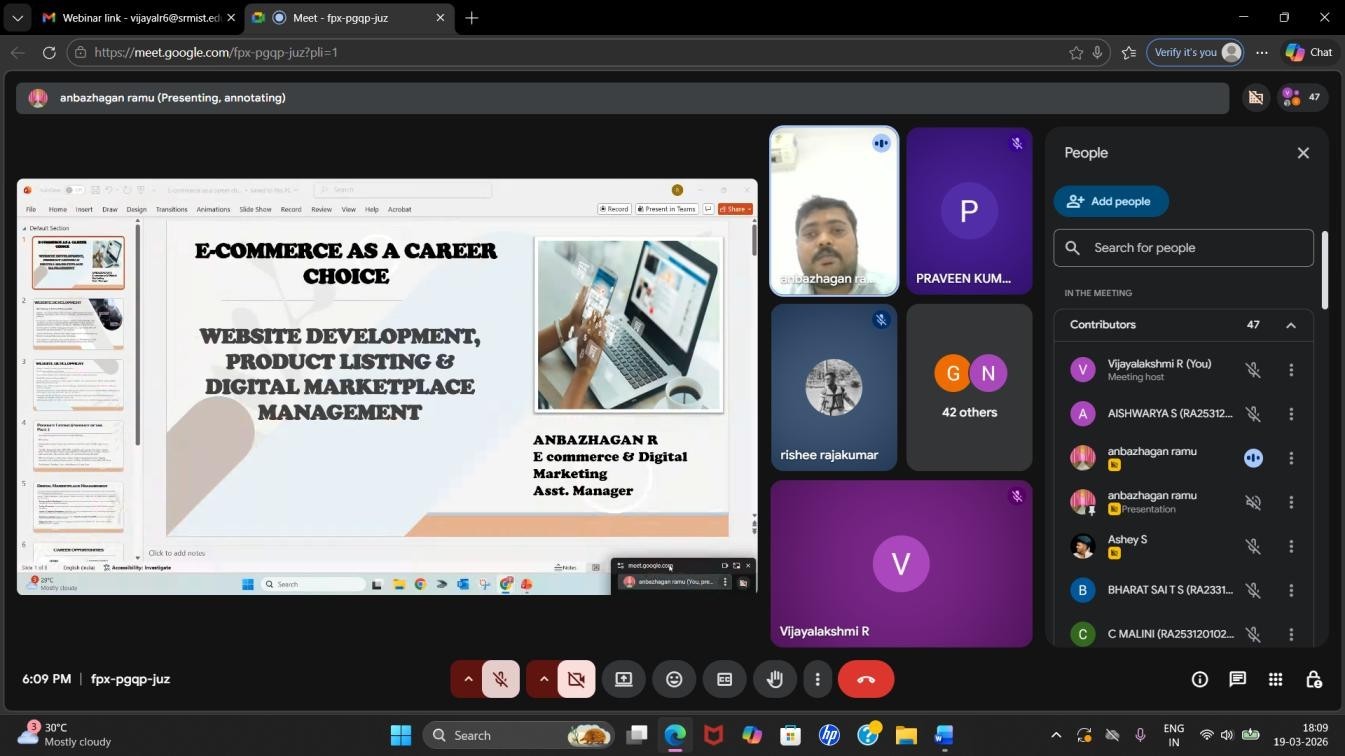The height and width of the screenshot is (756, 1345).
Task: Open options for AISHWARYA S
Action: [1291, 414]
